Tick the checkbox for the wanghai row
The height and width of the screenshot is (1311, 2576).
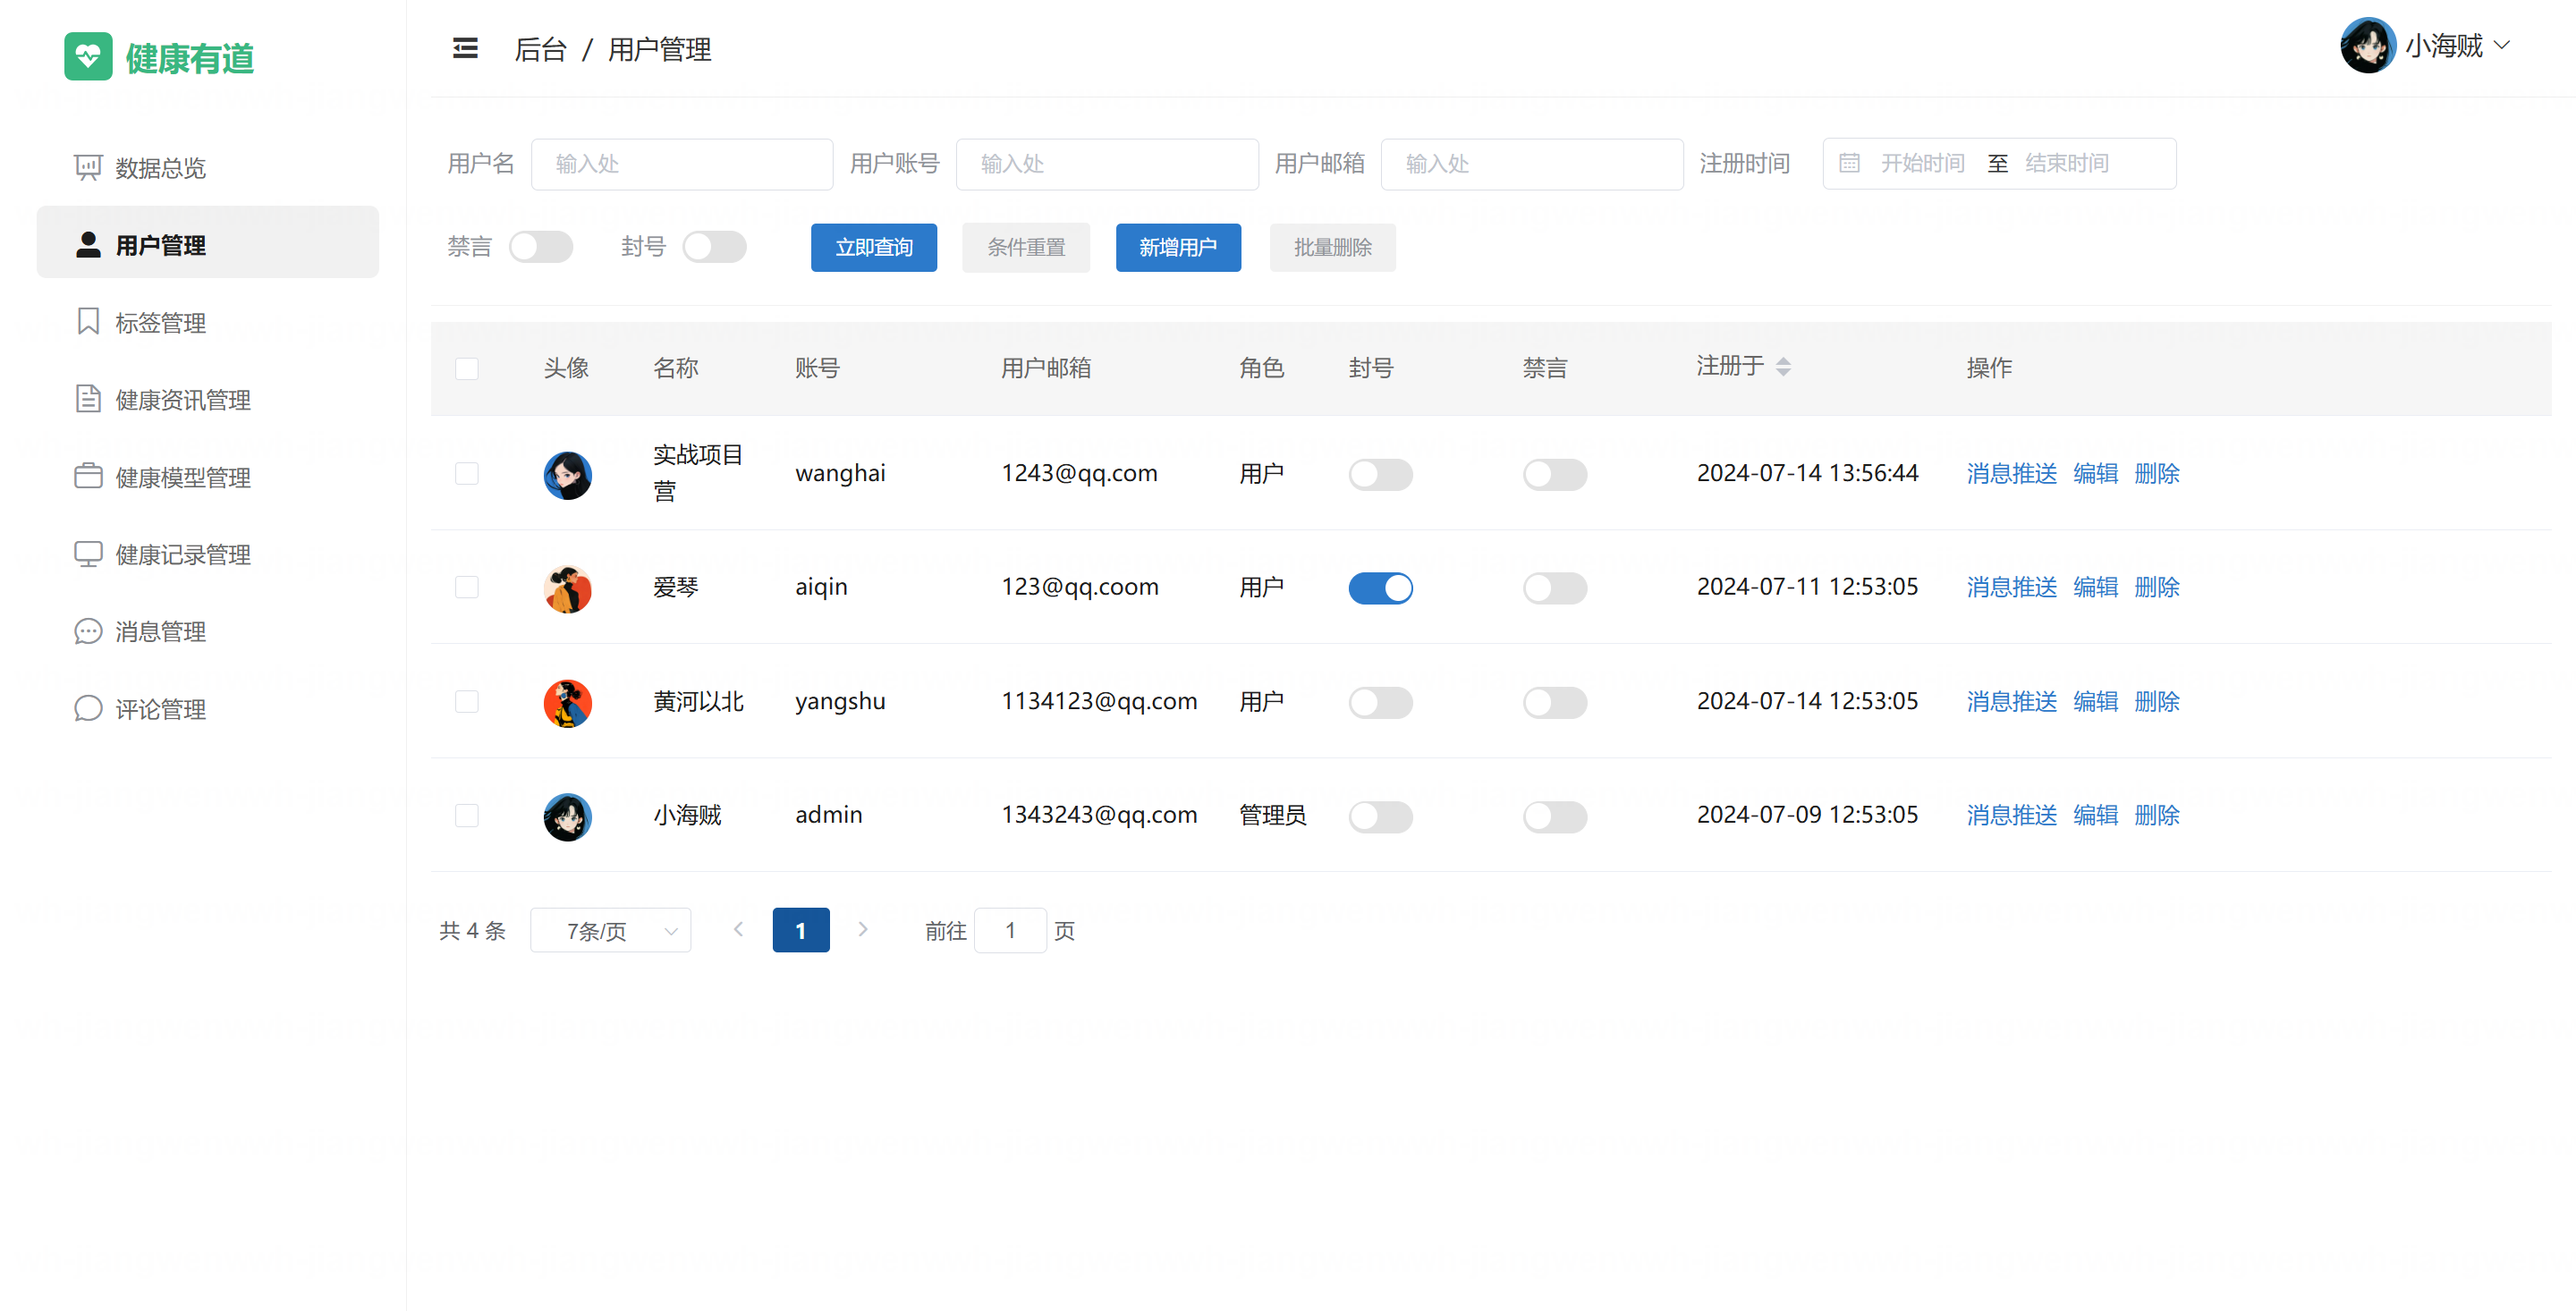pyautogui.click(x=466, y=473)
